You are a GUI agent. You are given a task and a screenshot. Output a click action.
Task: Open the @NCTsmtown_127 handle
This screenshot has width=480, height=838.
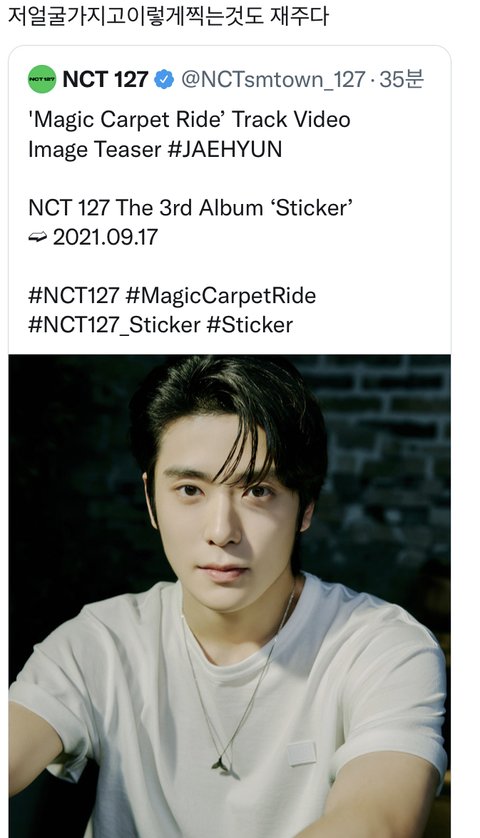point(273,80)
